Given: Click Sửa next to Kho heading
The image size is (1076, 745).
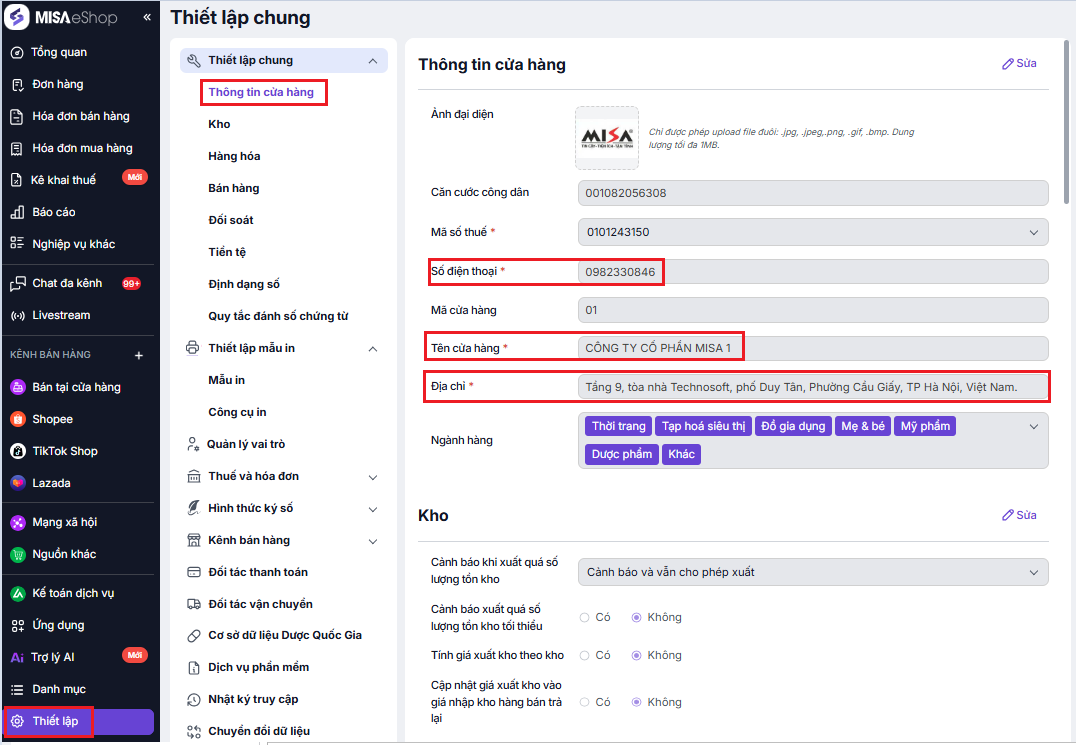Looking at the screenshot, I should (1019, 515).
